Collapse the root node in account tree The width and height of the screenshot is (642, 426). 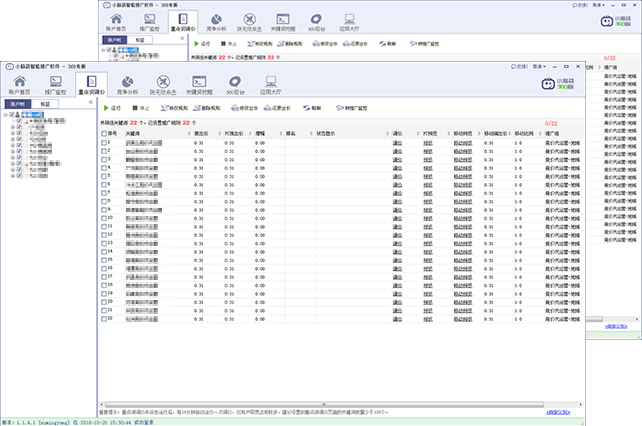point(8,115)
